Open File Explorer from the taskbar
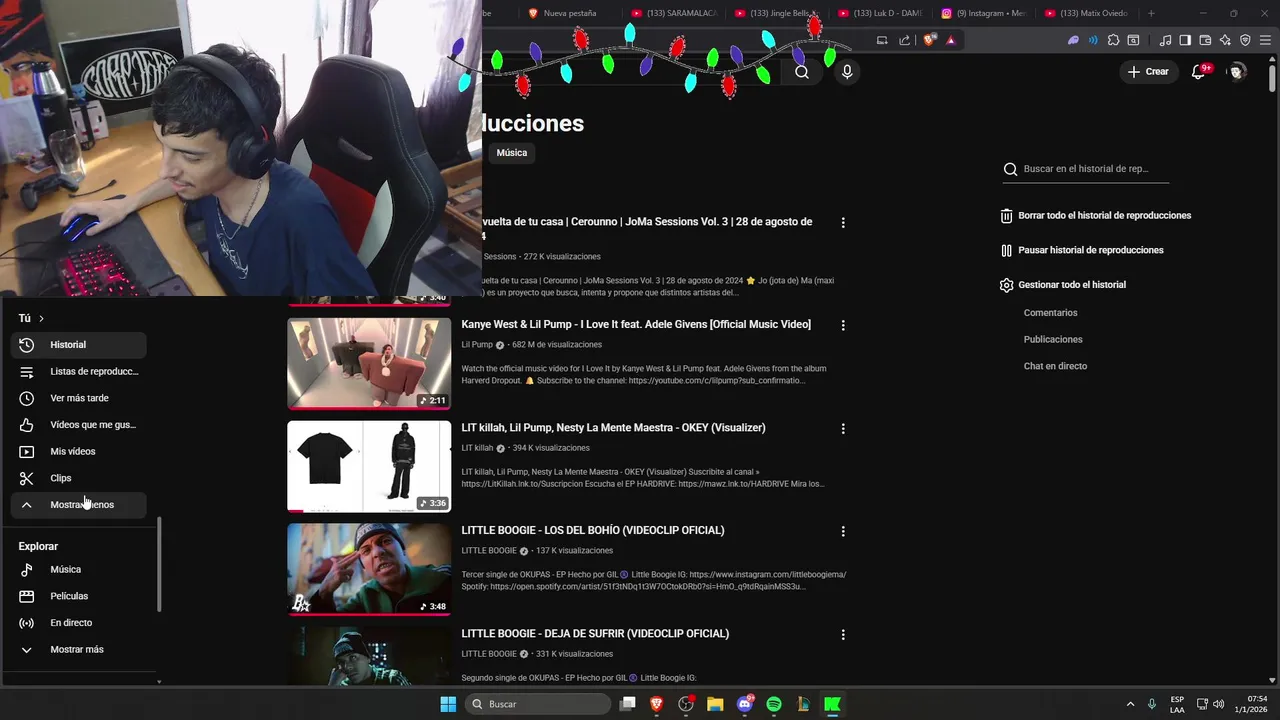This screenshot has width=1280, height=720. pyautogui.click(x=715, y=704)
